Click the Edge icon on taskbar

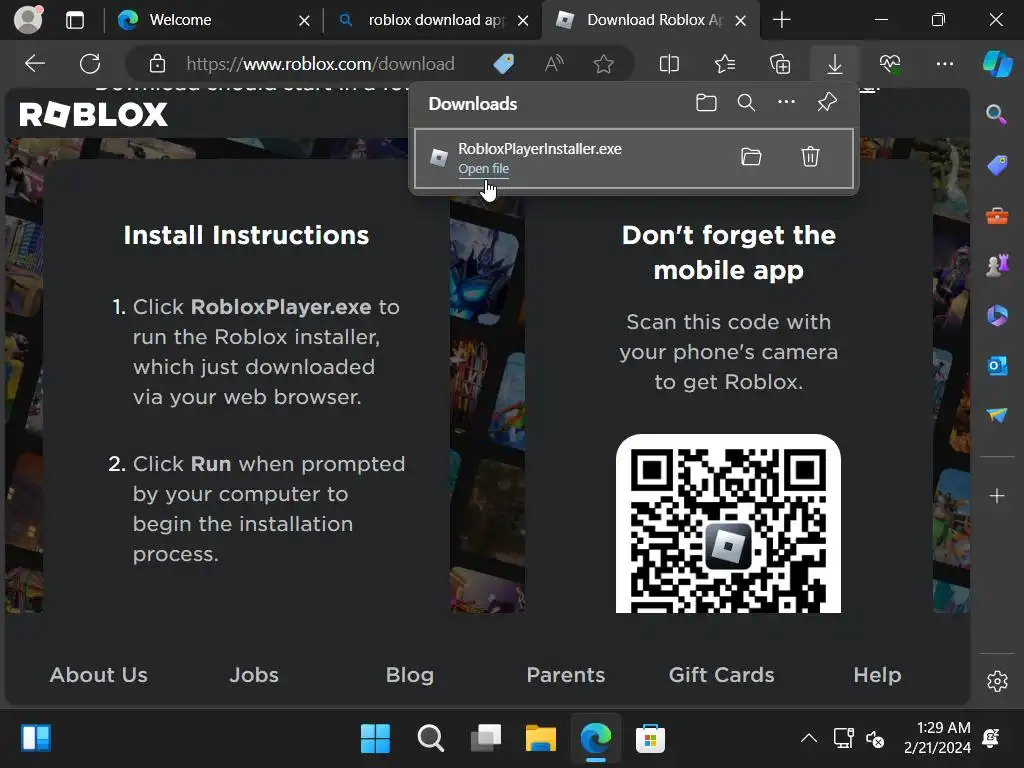pos(596,739)
